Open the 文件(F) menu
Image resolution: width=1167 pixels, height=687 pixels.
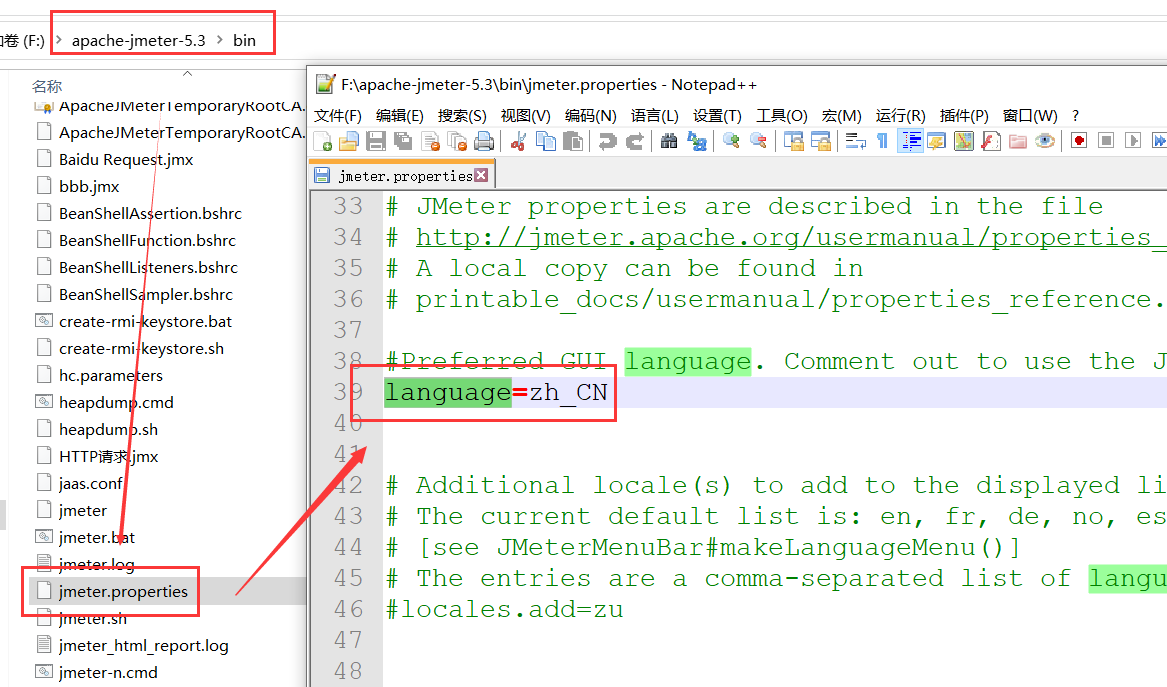pos(337,116)
